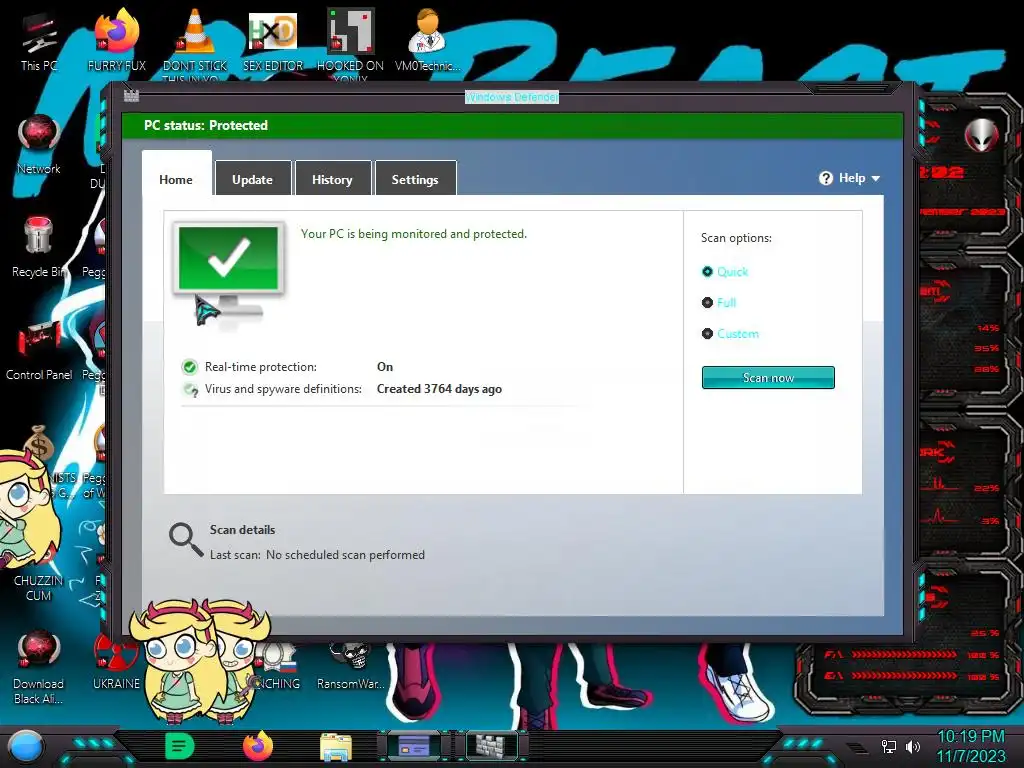Click the Windows Defender title bar icon
The height and width of the screenshot is (768, 1024).
click(131, 96)
